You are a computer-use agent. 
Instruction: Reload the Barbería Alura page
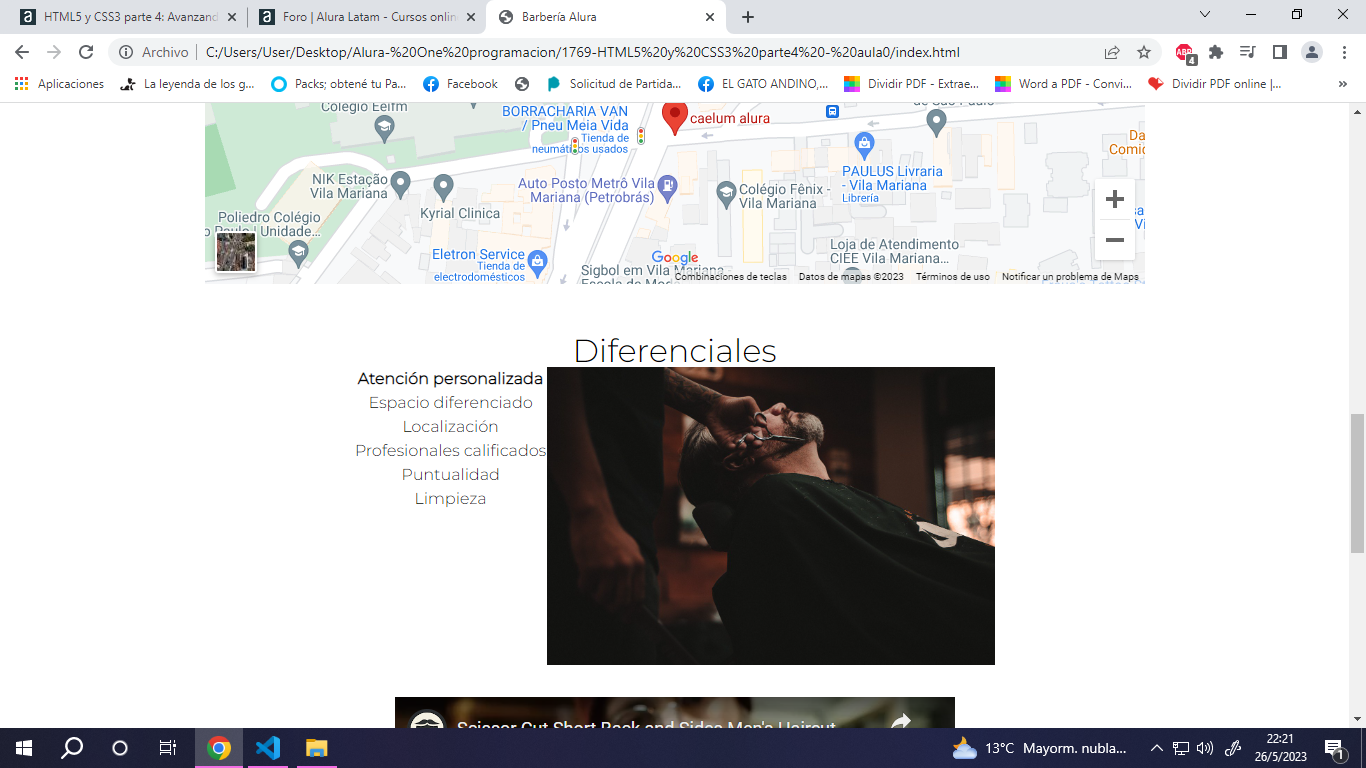pos(86,52)
